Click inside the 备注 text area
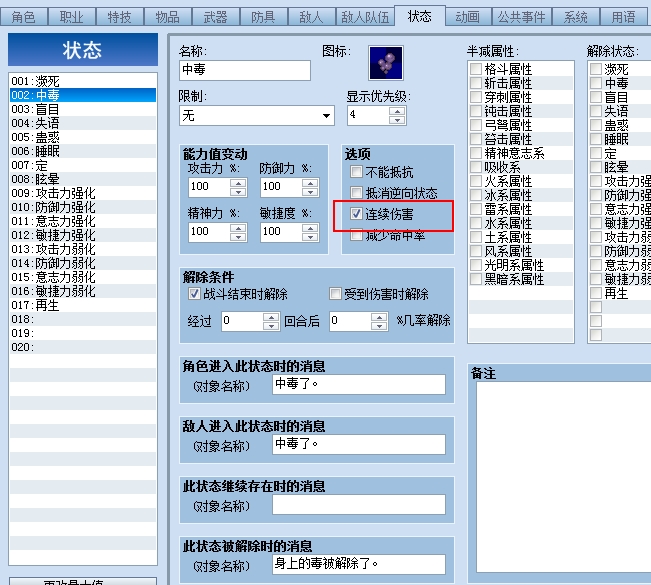The image size is (651, 585). coord(563,477)
